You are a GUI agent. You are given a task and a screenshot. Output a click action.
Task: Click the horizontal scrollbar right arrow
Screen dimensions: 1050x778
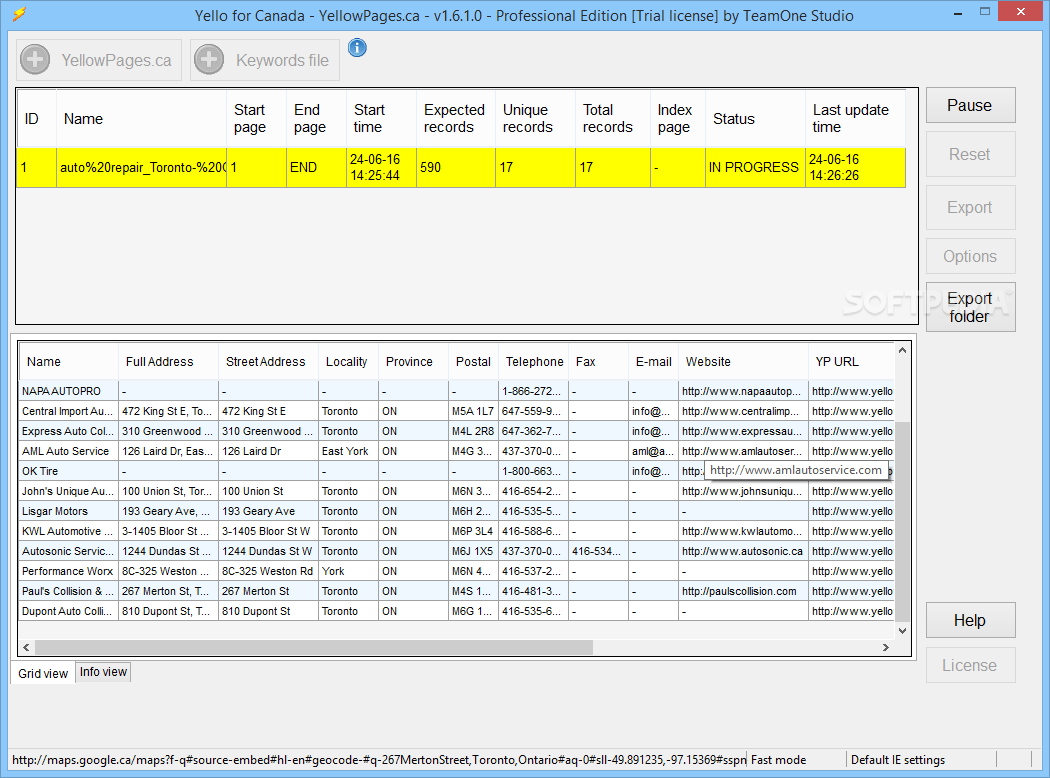(x=886, y=647)
